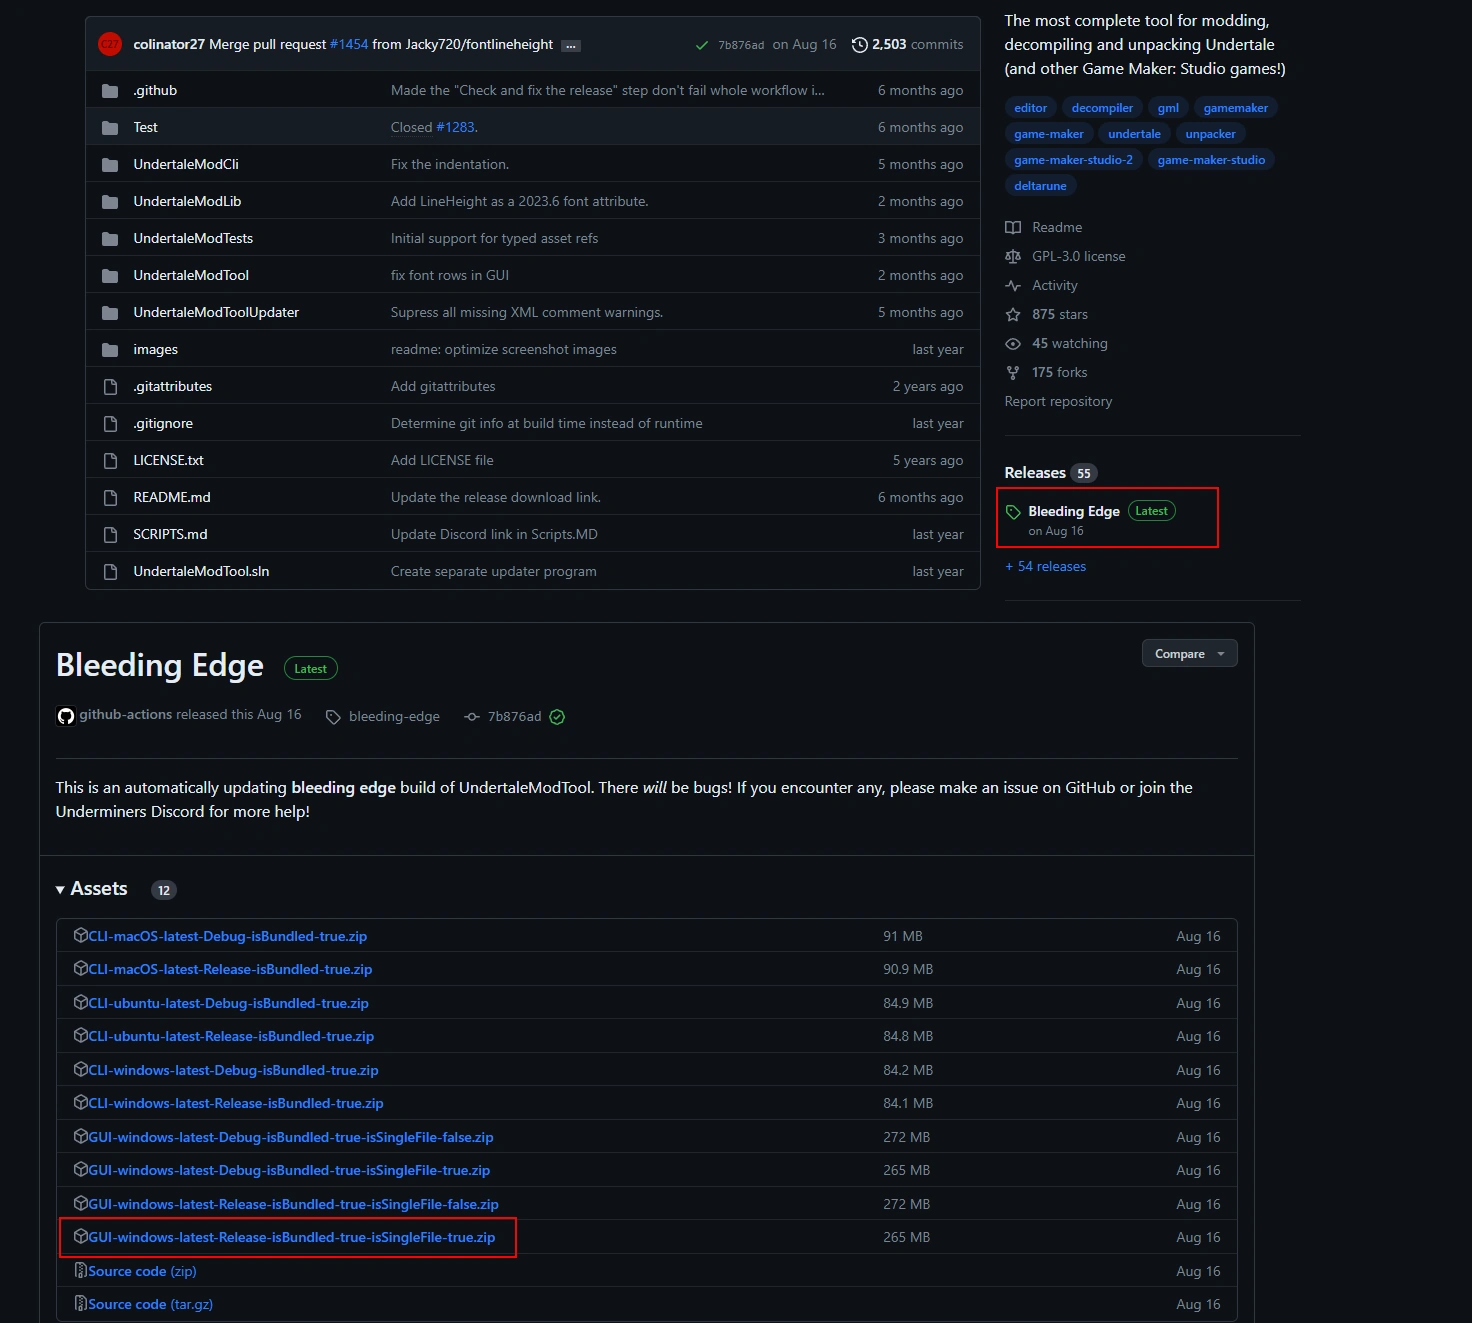Viewport: 1472px width, 1323px height.
Task: Click Report repository link
Action: tap(1058, 402)
